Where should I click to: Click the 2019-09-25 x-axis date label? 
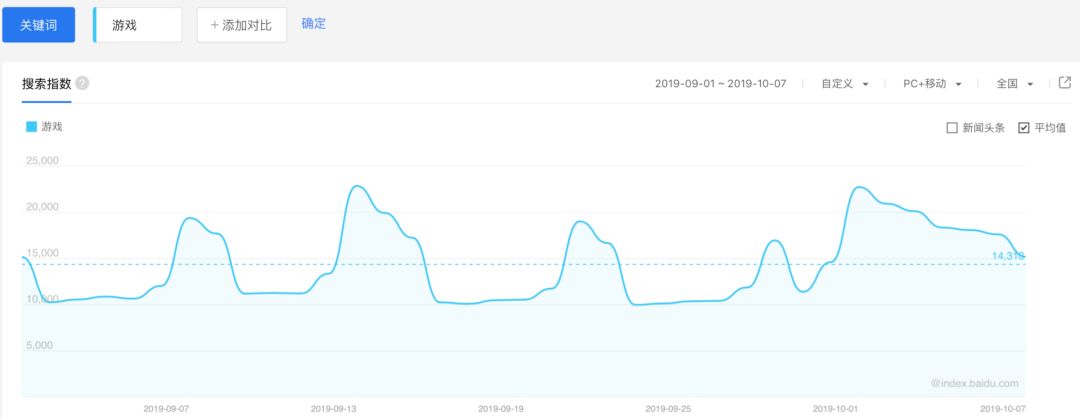(669, 409)
